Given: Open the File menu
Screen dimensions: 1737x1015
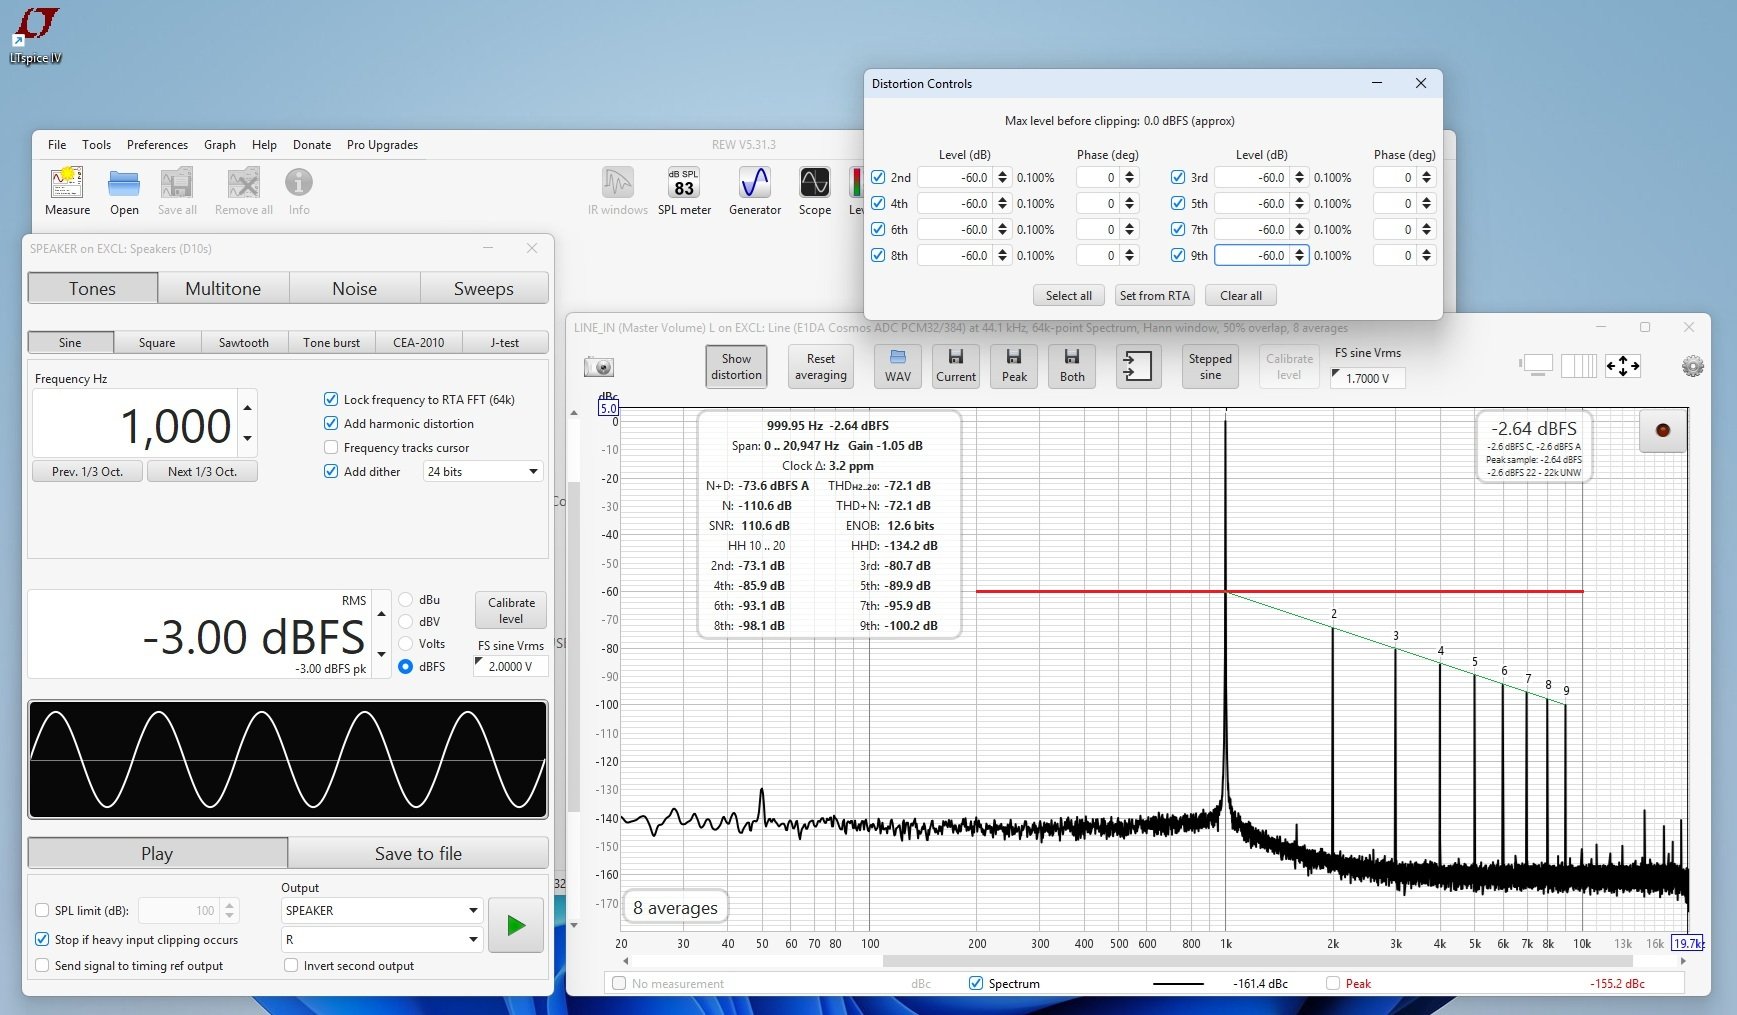Looking at the screenshot, I should pos(57,144).
